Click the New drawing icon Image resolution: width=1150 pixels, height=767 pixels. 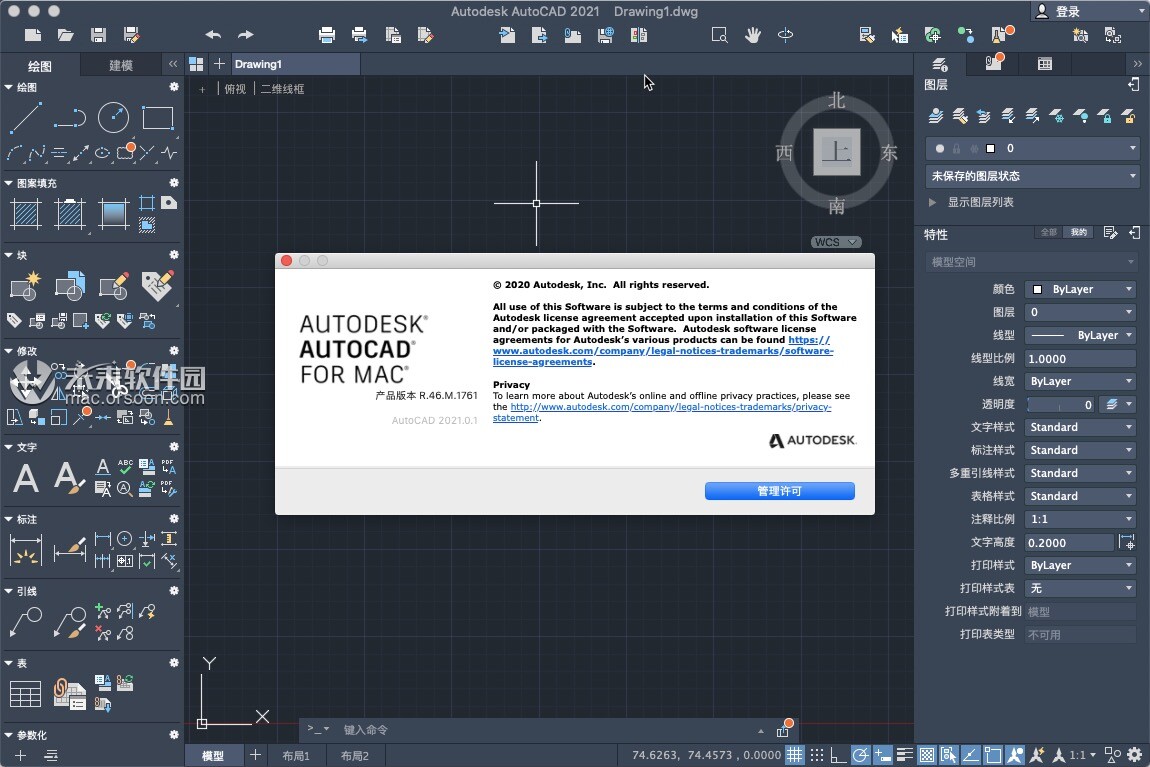click(x=33, y=34)
